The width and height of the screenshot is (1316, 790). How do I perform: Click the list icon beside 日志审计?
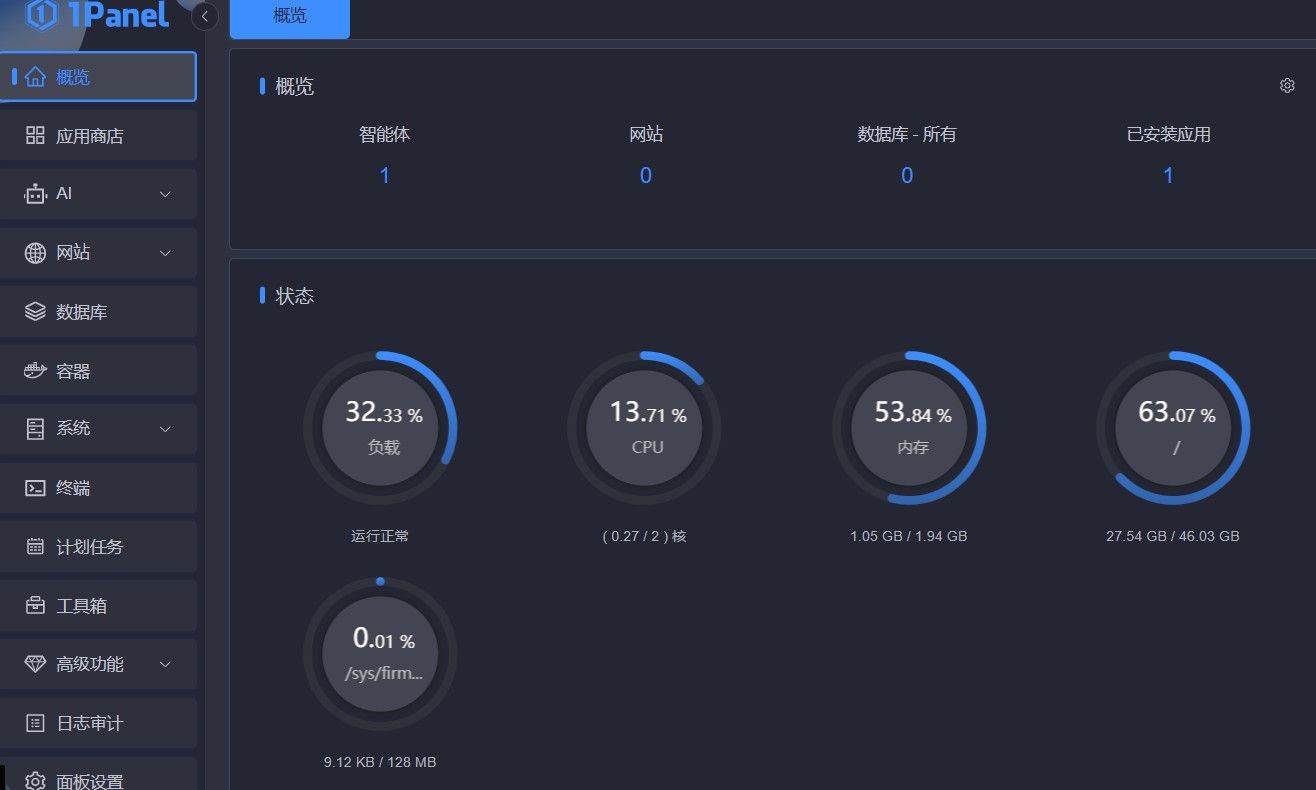pyautogui.click(x=35, y=723)
